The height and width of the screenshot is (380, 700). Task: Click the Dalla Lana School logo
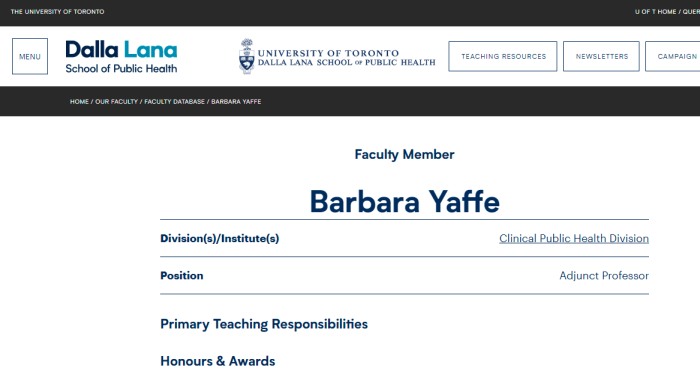(x=121, y=57)
